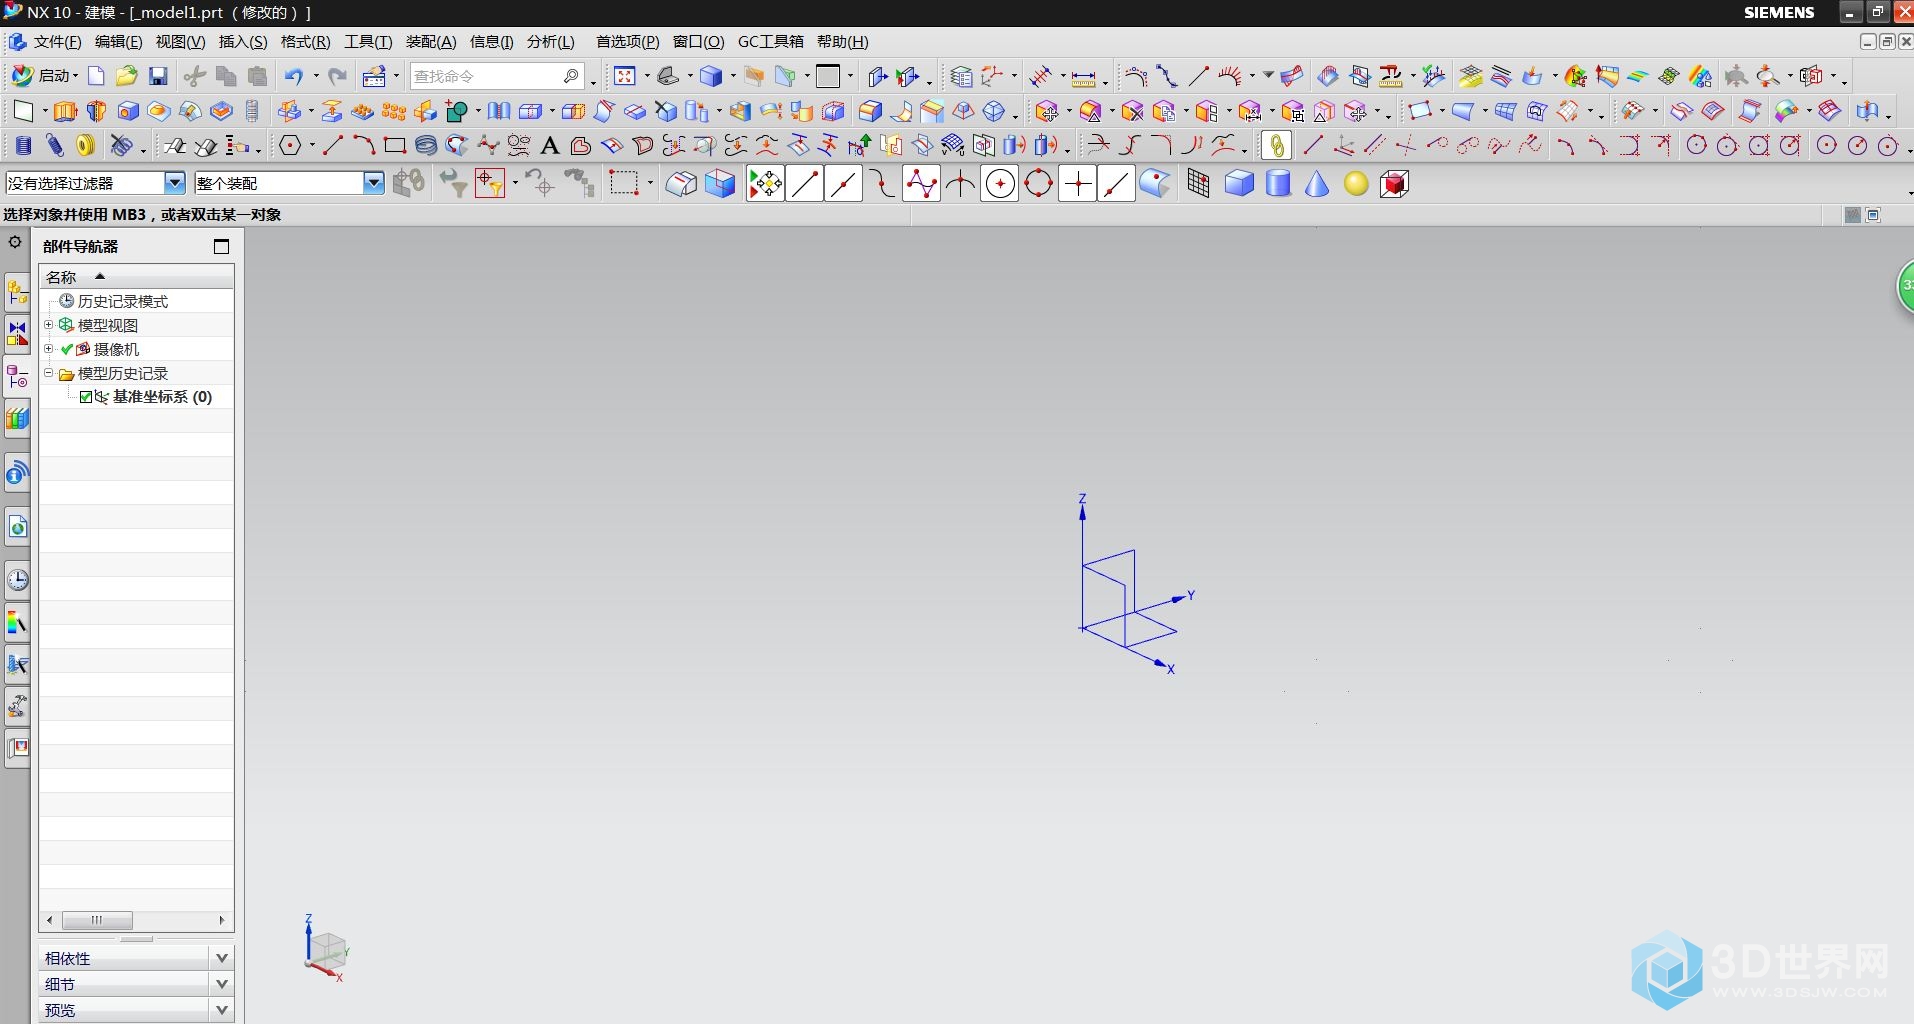The height and width of the screenshot is (1024, 1914).
Task: Toggle the Enable Snap Point option
Action: tap(765, 183)
